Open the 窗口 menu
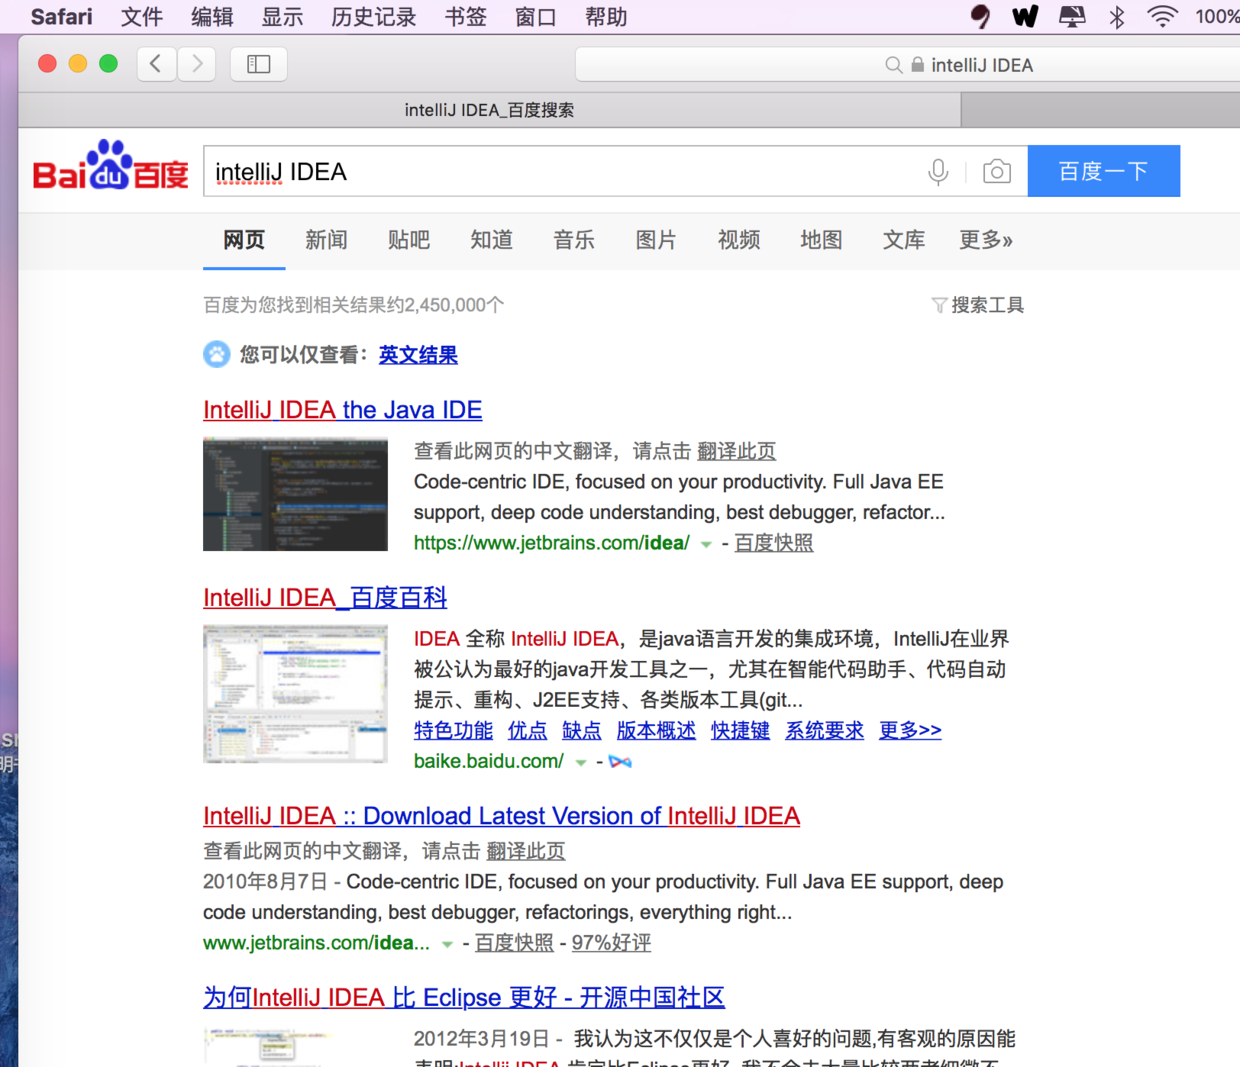This screenshot has height=1067, width=1240. (x=535, y=17)
